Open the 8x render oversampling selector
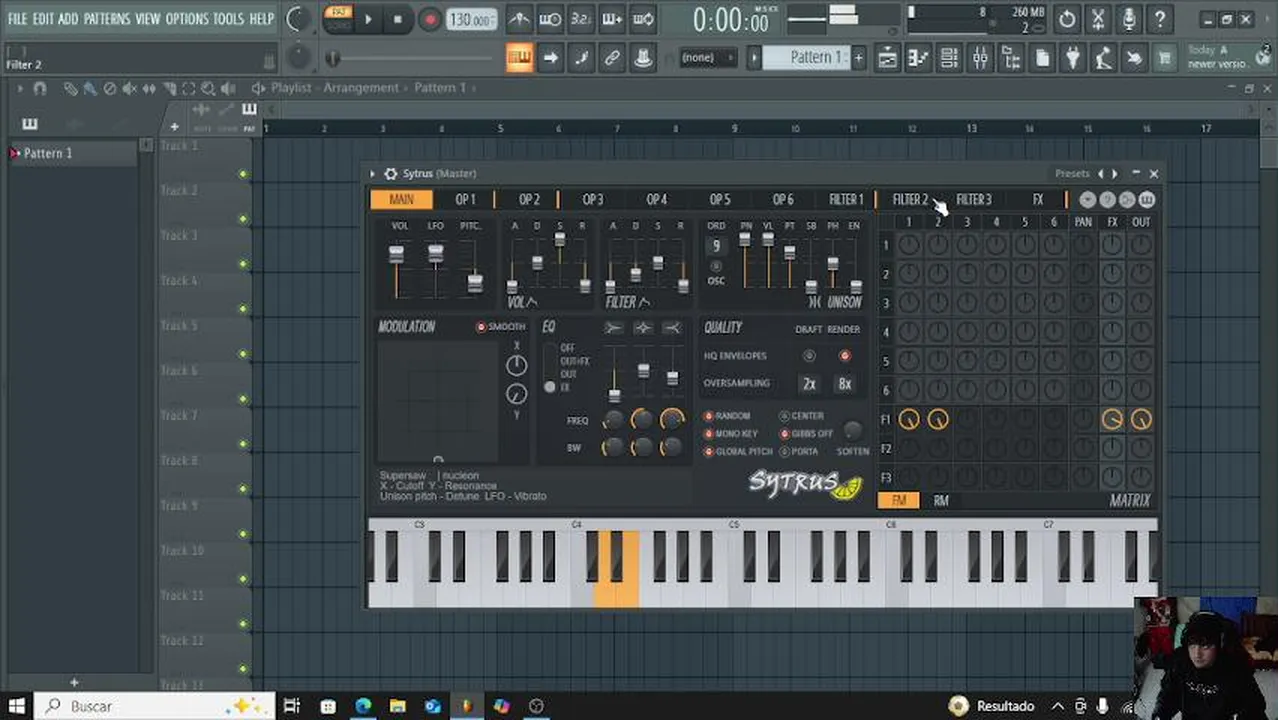Image resolution: width=1278 pixels, height=720 pixels. pos(845,384)
